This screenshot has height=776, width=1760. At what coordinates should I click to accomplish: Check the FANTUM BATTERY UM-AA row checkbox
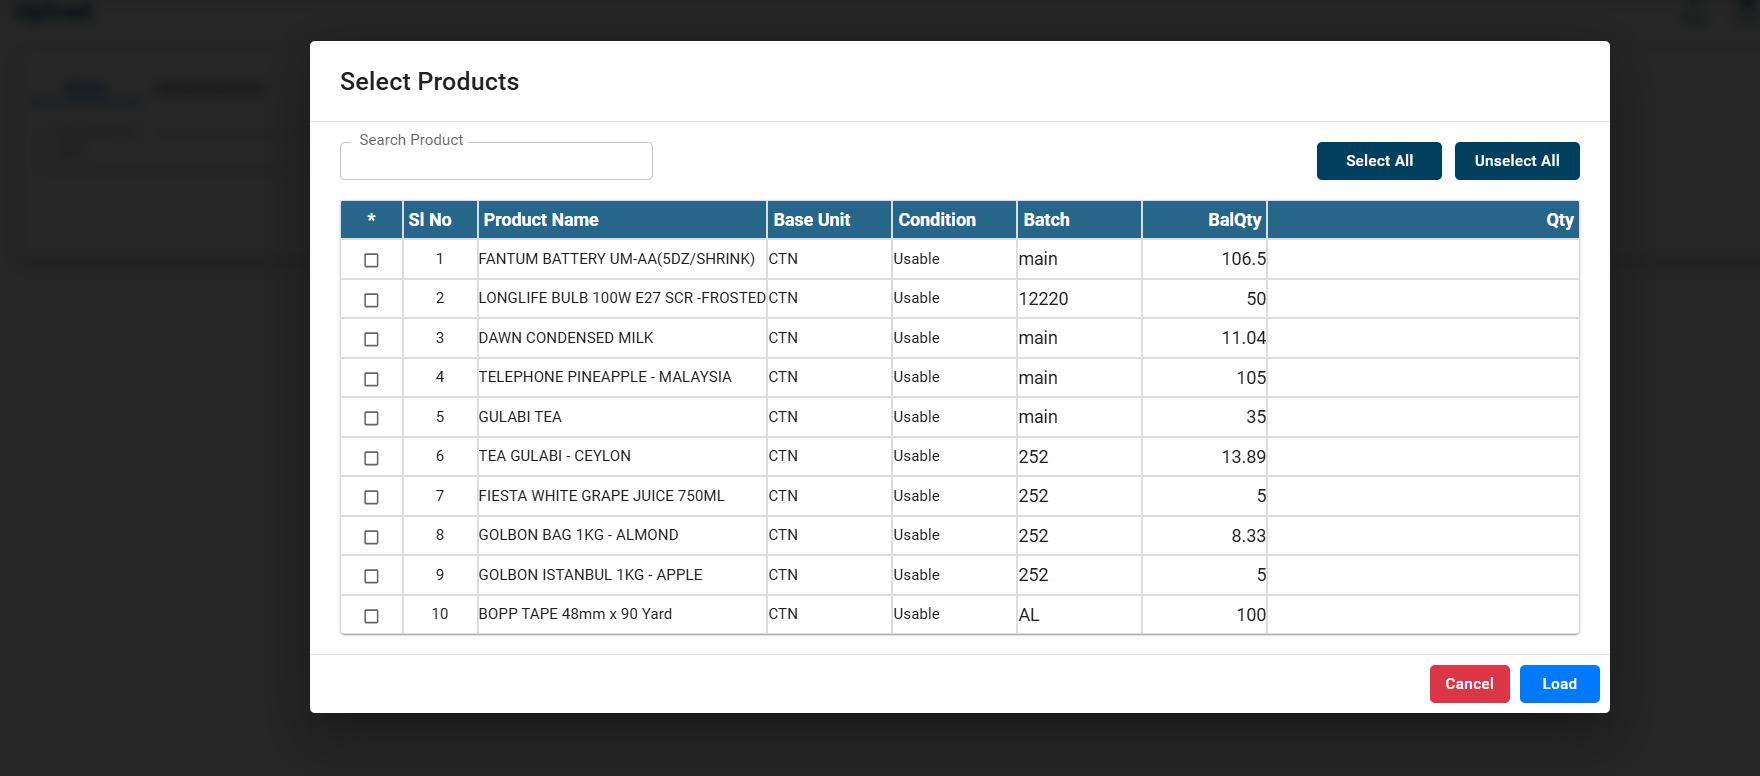point(371,260)
